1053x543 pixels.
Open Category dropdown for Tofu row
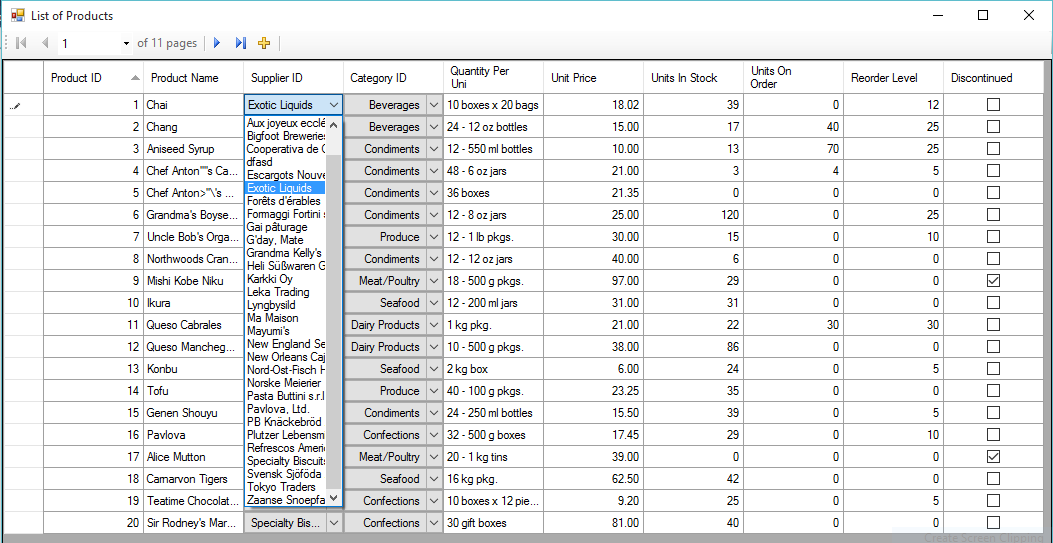[434, 391]
